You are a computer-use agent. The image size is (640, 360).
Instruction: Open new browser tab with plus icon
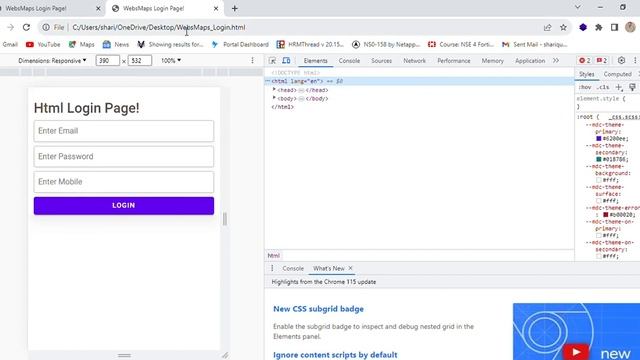(x=235, y=8)
